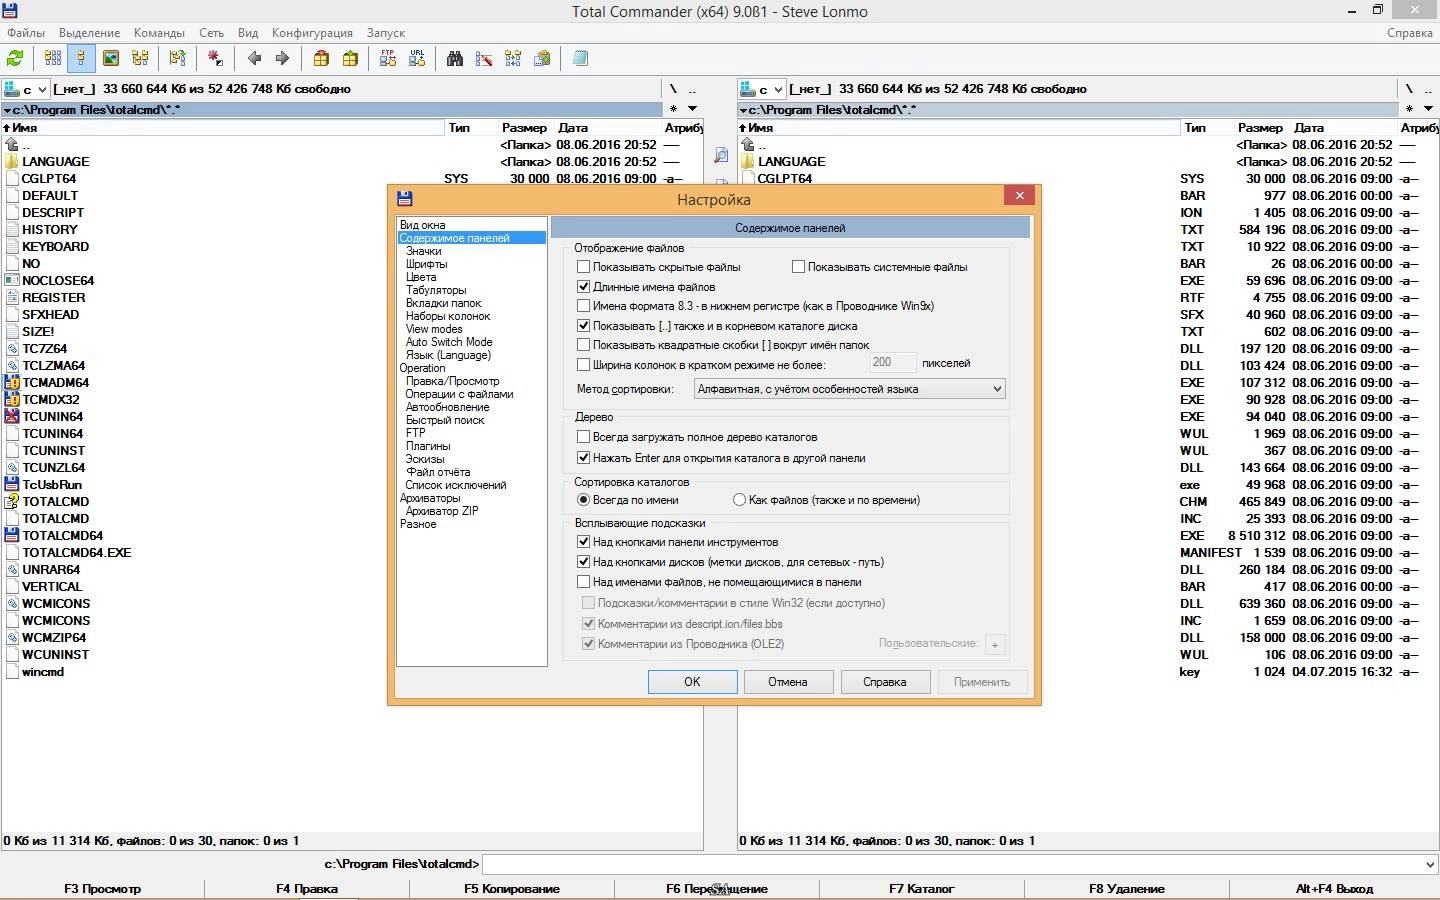Image resolution: width=1440 pixels, height=900 pixels.
Task: Click F8 Удаление button
Action: (x=1127, y=889)
